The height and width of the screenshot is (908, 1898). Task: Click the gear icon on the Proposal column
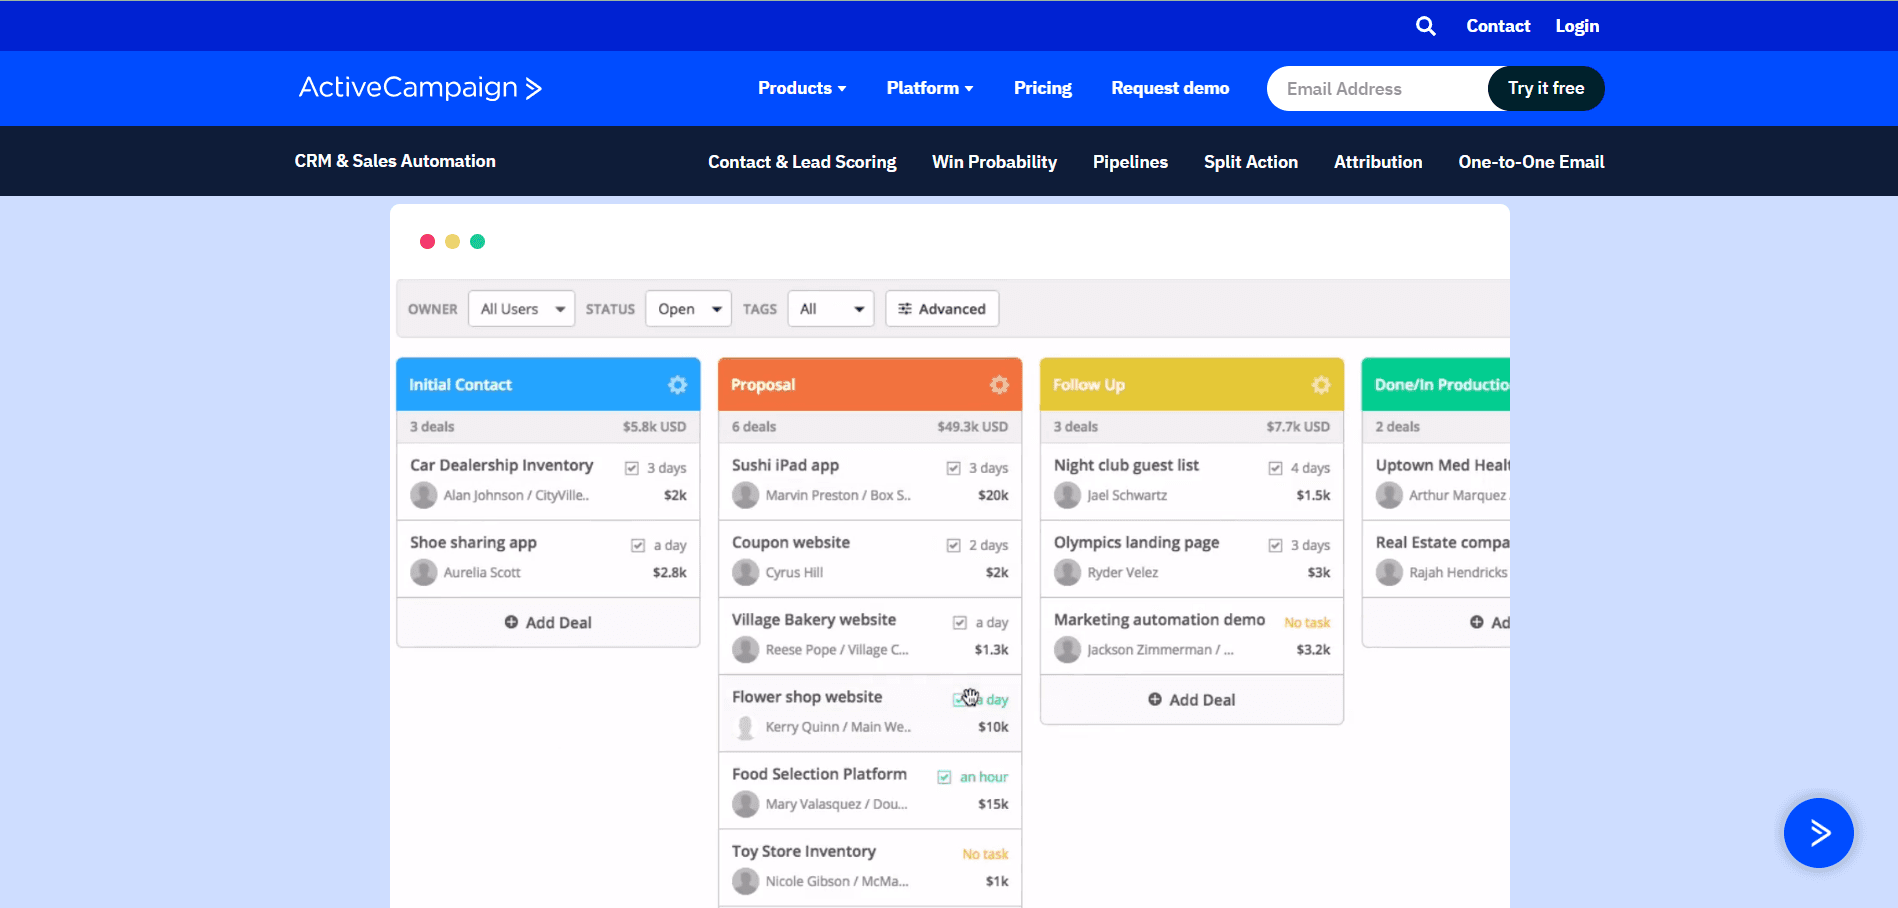coord(999,384)
